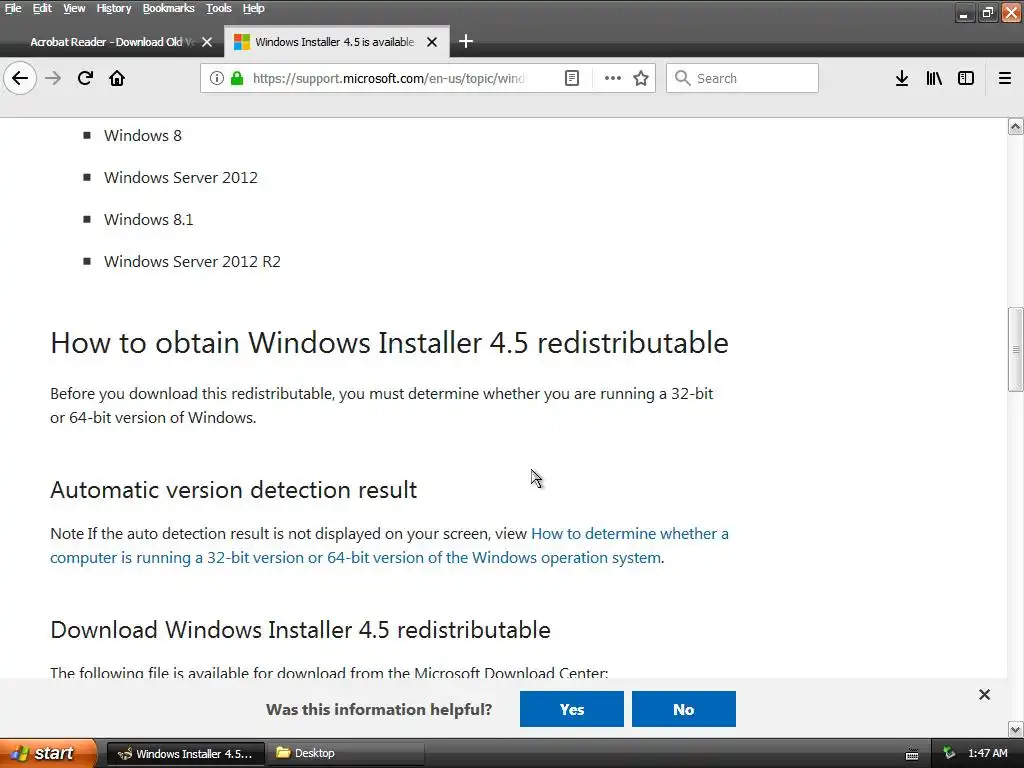Minimize the Firefox window
1024x768 pixels.
coord(965,12)
